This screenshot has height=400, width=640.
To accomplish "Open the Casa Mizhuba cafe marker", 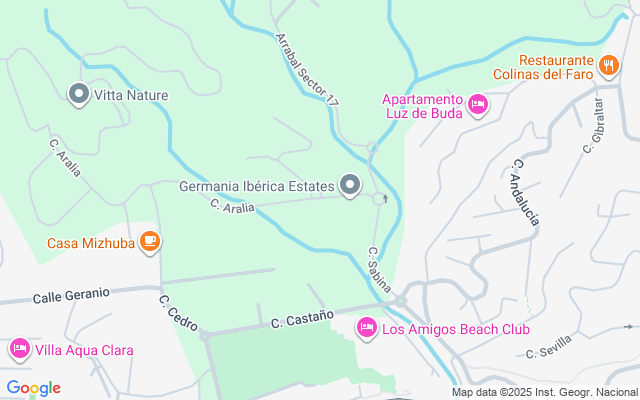I will tap(150, 242).
